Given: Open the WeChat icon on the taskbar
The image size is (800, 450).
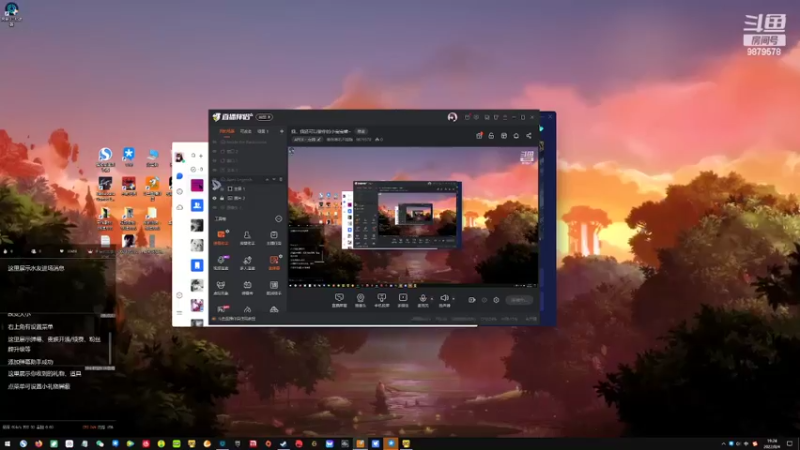Looking at the screenshot, I should (x=100, y=444).
